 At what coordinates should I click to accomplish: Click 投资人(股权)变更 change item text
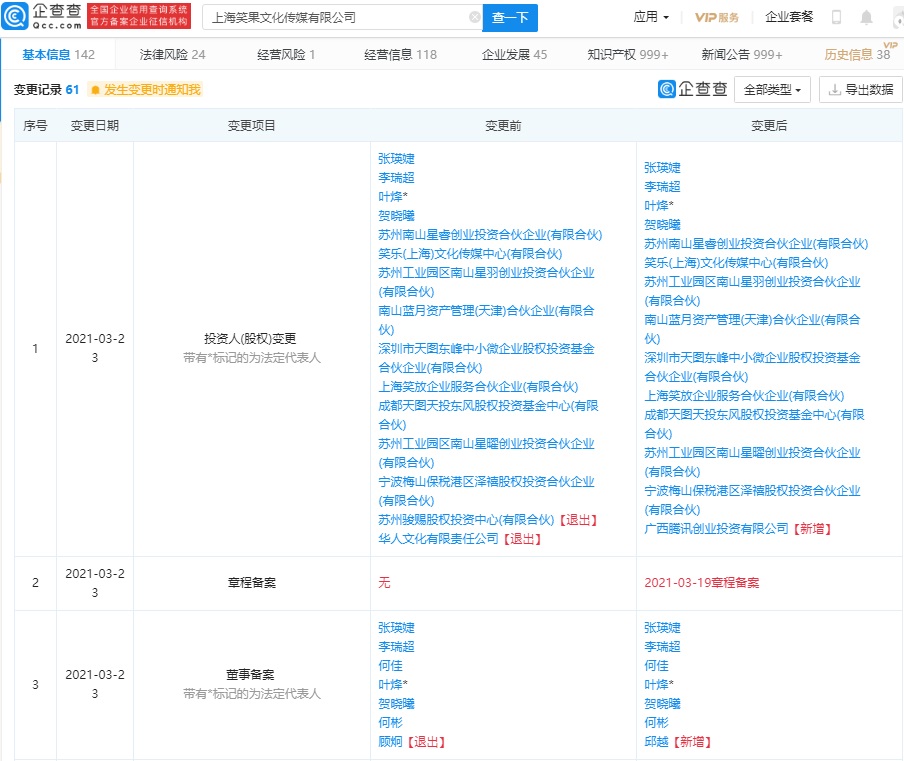pyautogui.click(x=250, y=339)
